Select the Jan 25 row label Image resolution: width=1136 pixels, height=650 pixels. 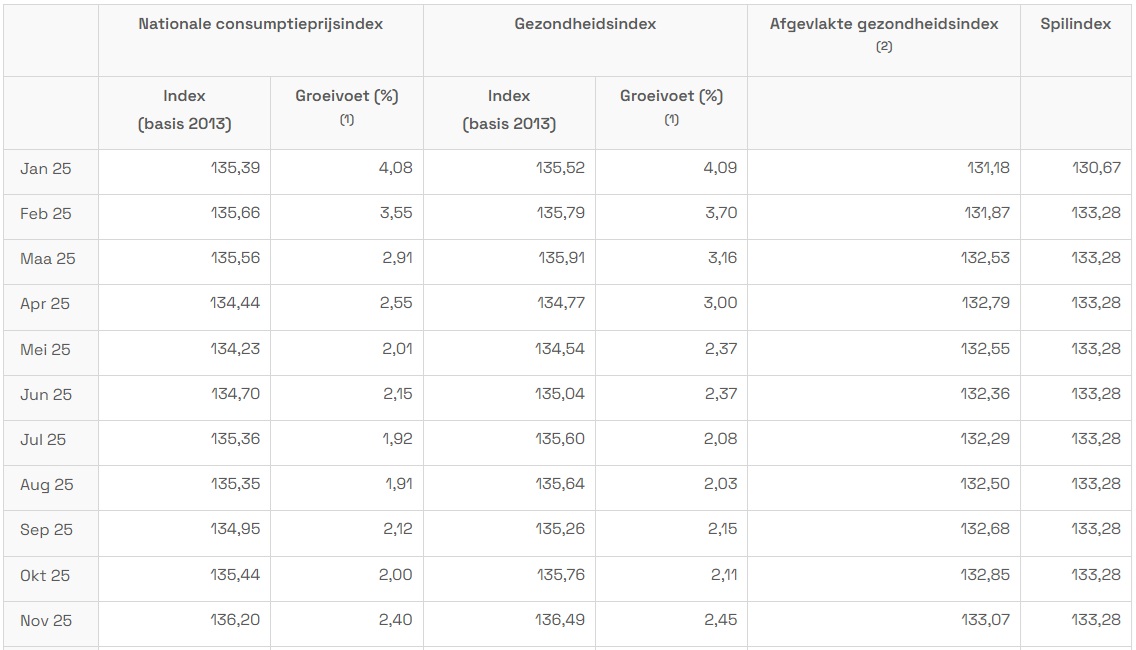click(46, 168)
